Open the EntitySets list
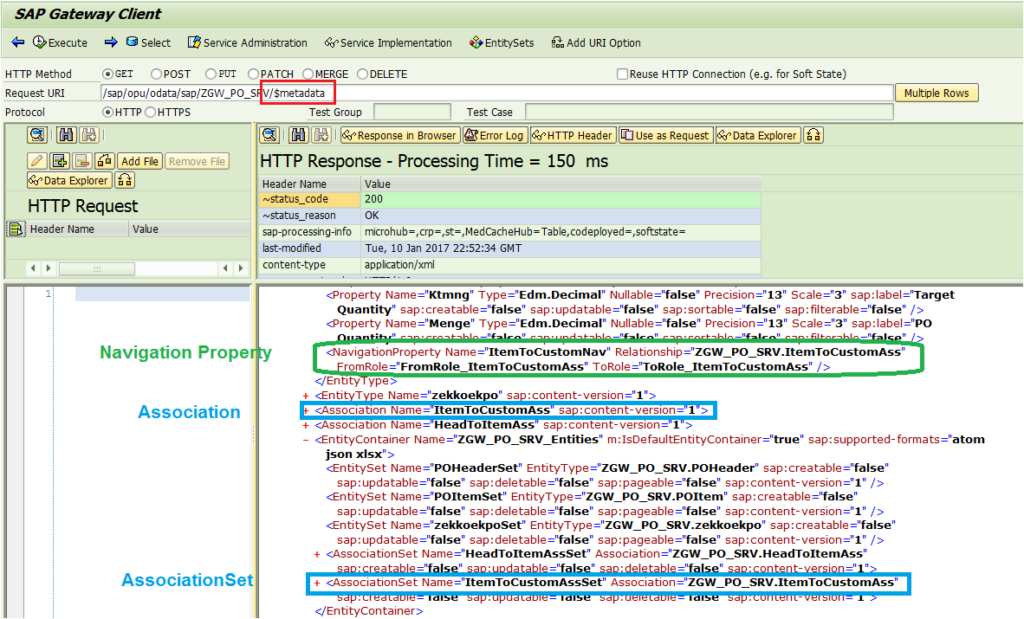The width and height of the screenshot is (1024, 619). 502,42
